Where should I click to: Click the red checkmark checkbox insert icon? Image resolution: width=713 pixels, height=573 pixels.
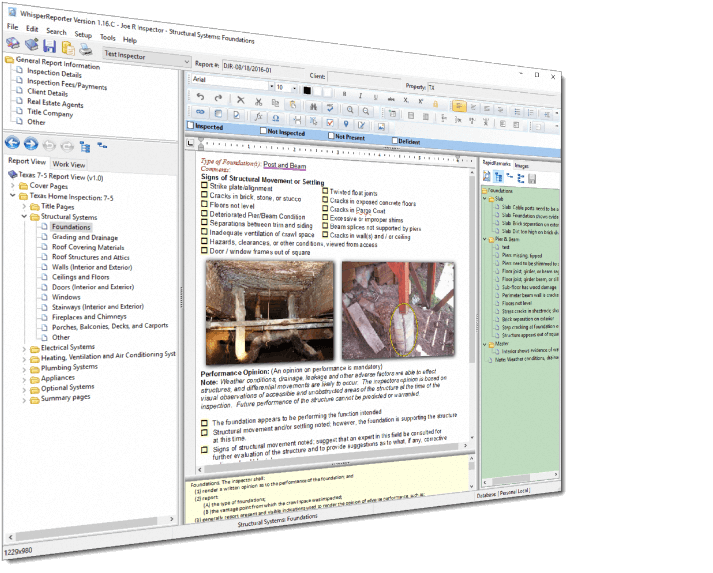(330, 122)
